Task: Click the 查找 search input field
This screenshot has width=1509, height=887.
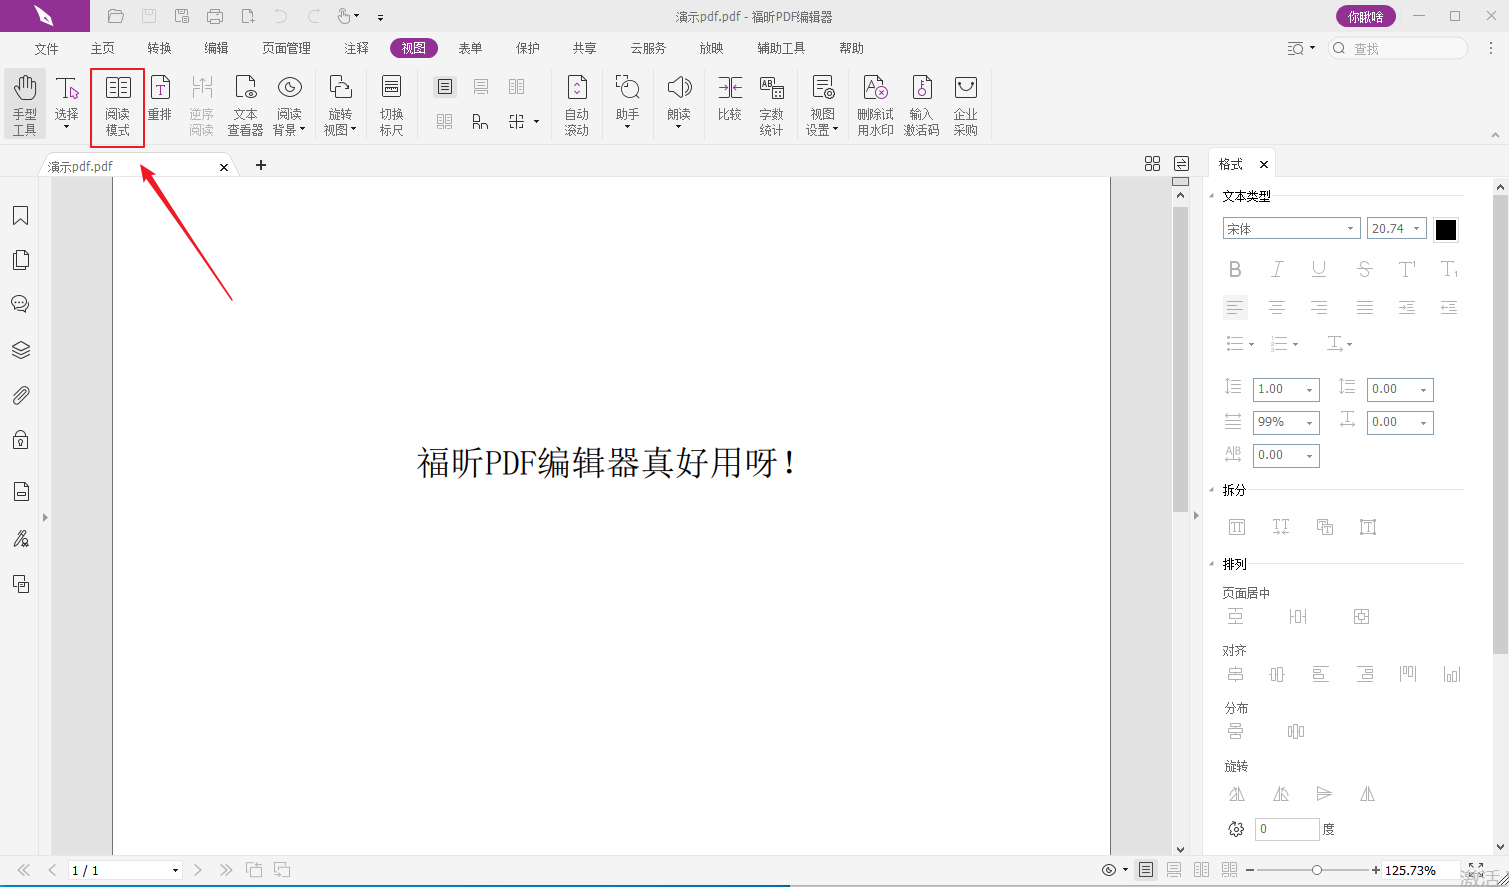Action: tap(1406, 48)
